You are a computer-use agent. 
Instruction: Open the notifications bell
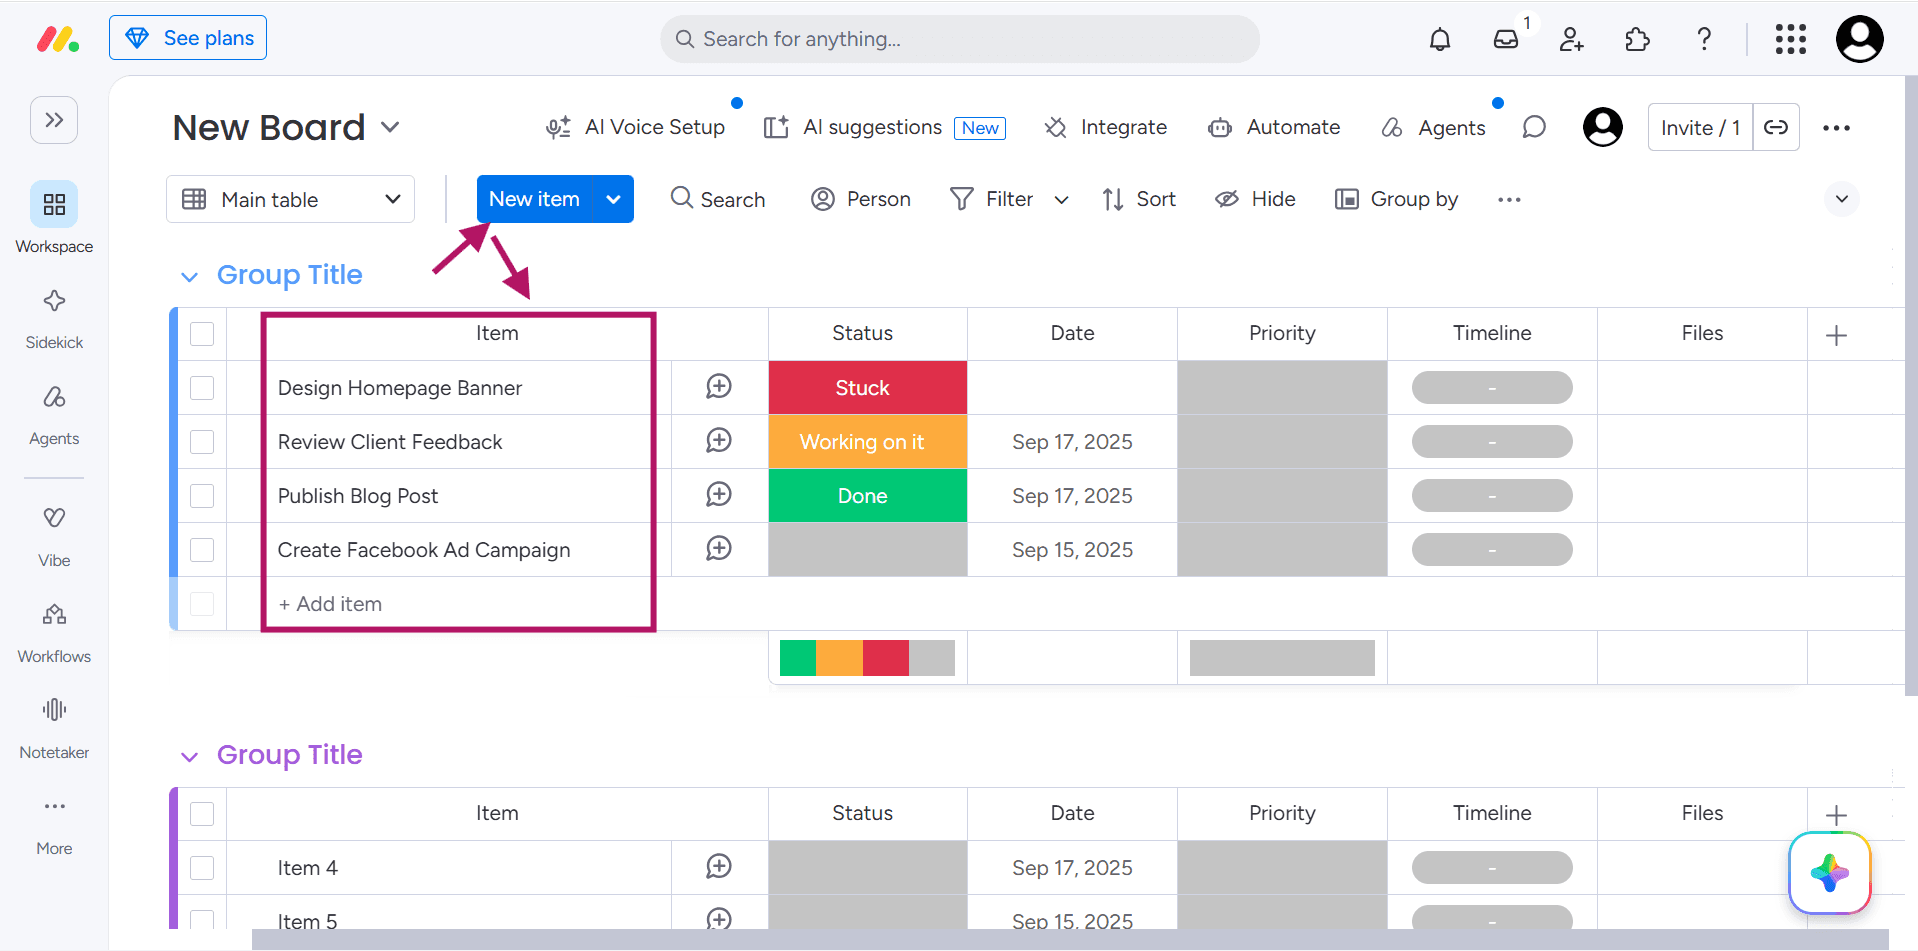1439,39
